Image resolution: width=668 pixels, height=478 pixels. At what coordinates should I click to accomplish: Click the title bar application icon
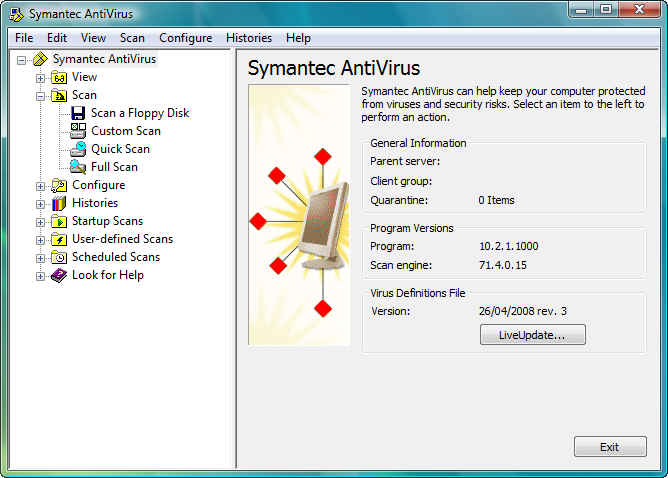[17, 14]
